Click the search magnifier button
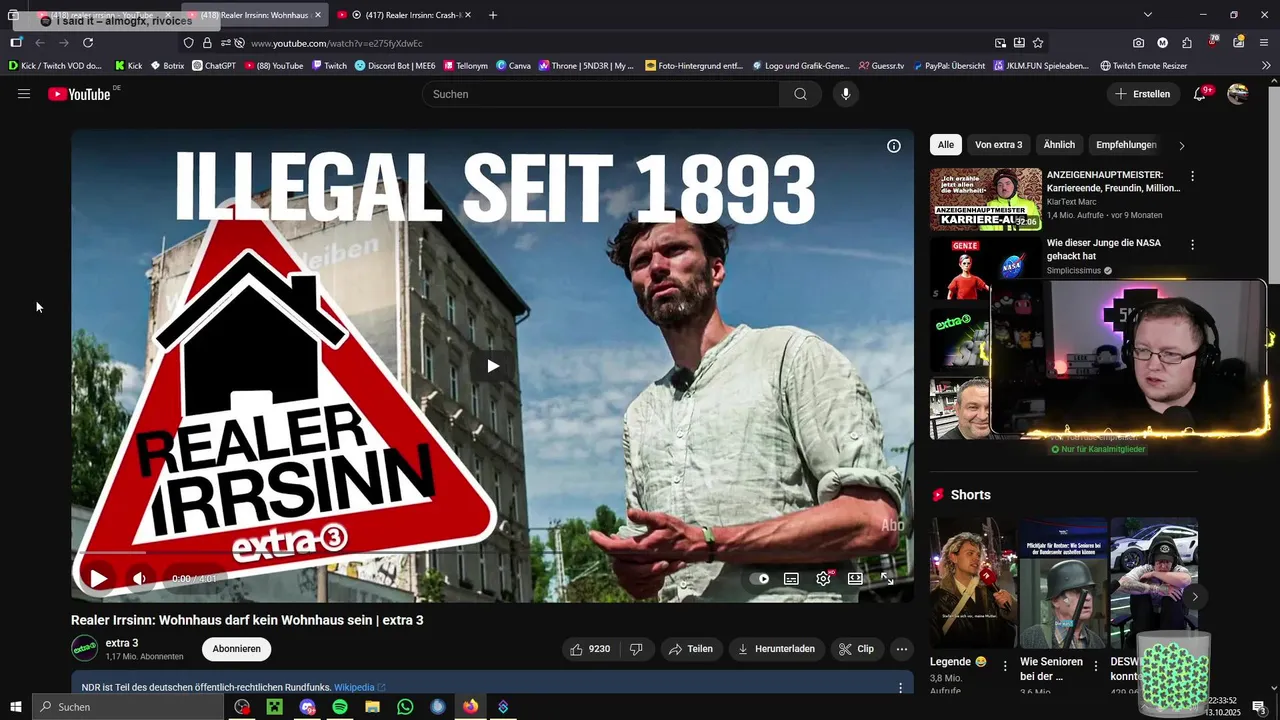The image size is (1280, 720). [x=800, y=94]
